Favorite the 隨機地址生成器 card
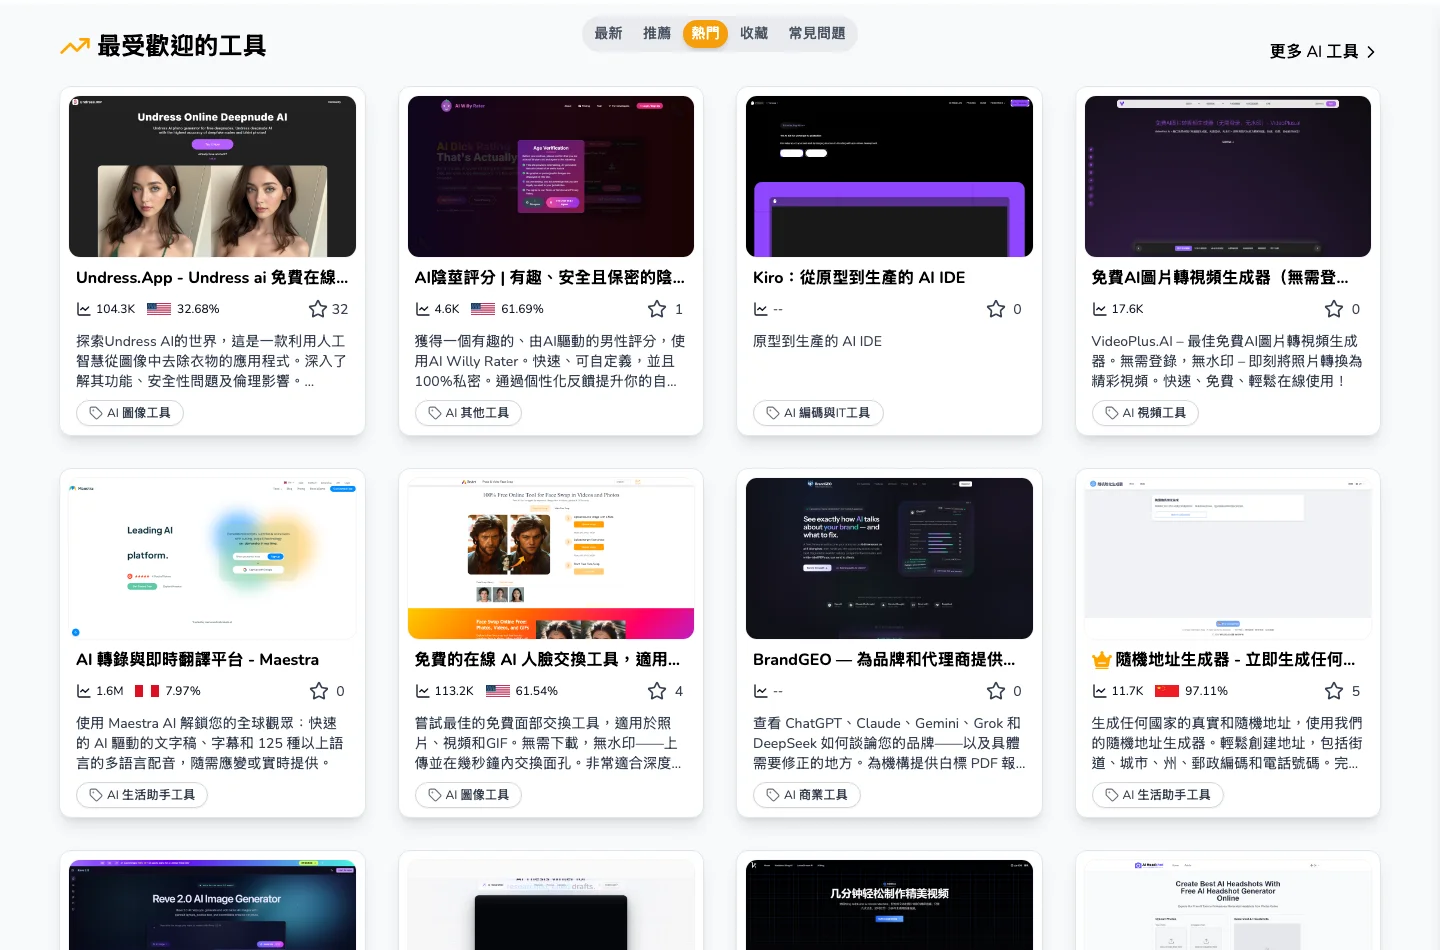The width and height of the screenshot is (1440, 950). (1334, 691)
